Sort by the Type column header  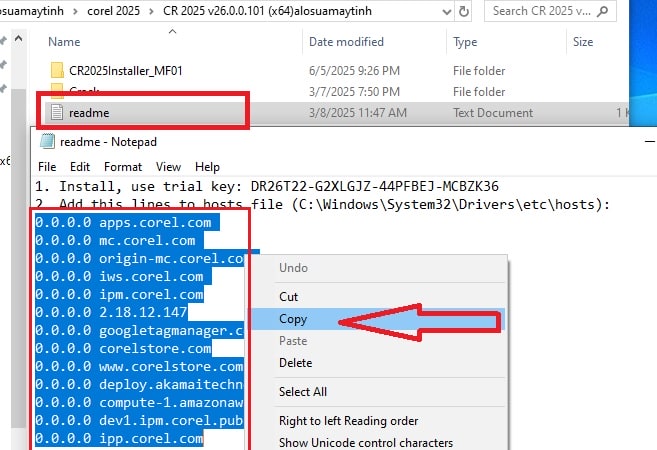click(465, 42)
